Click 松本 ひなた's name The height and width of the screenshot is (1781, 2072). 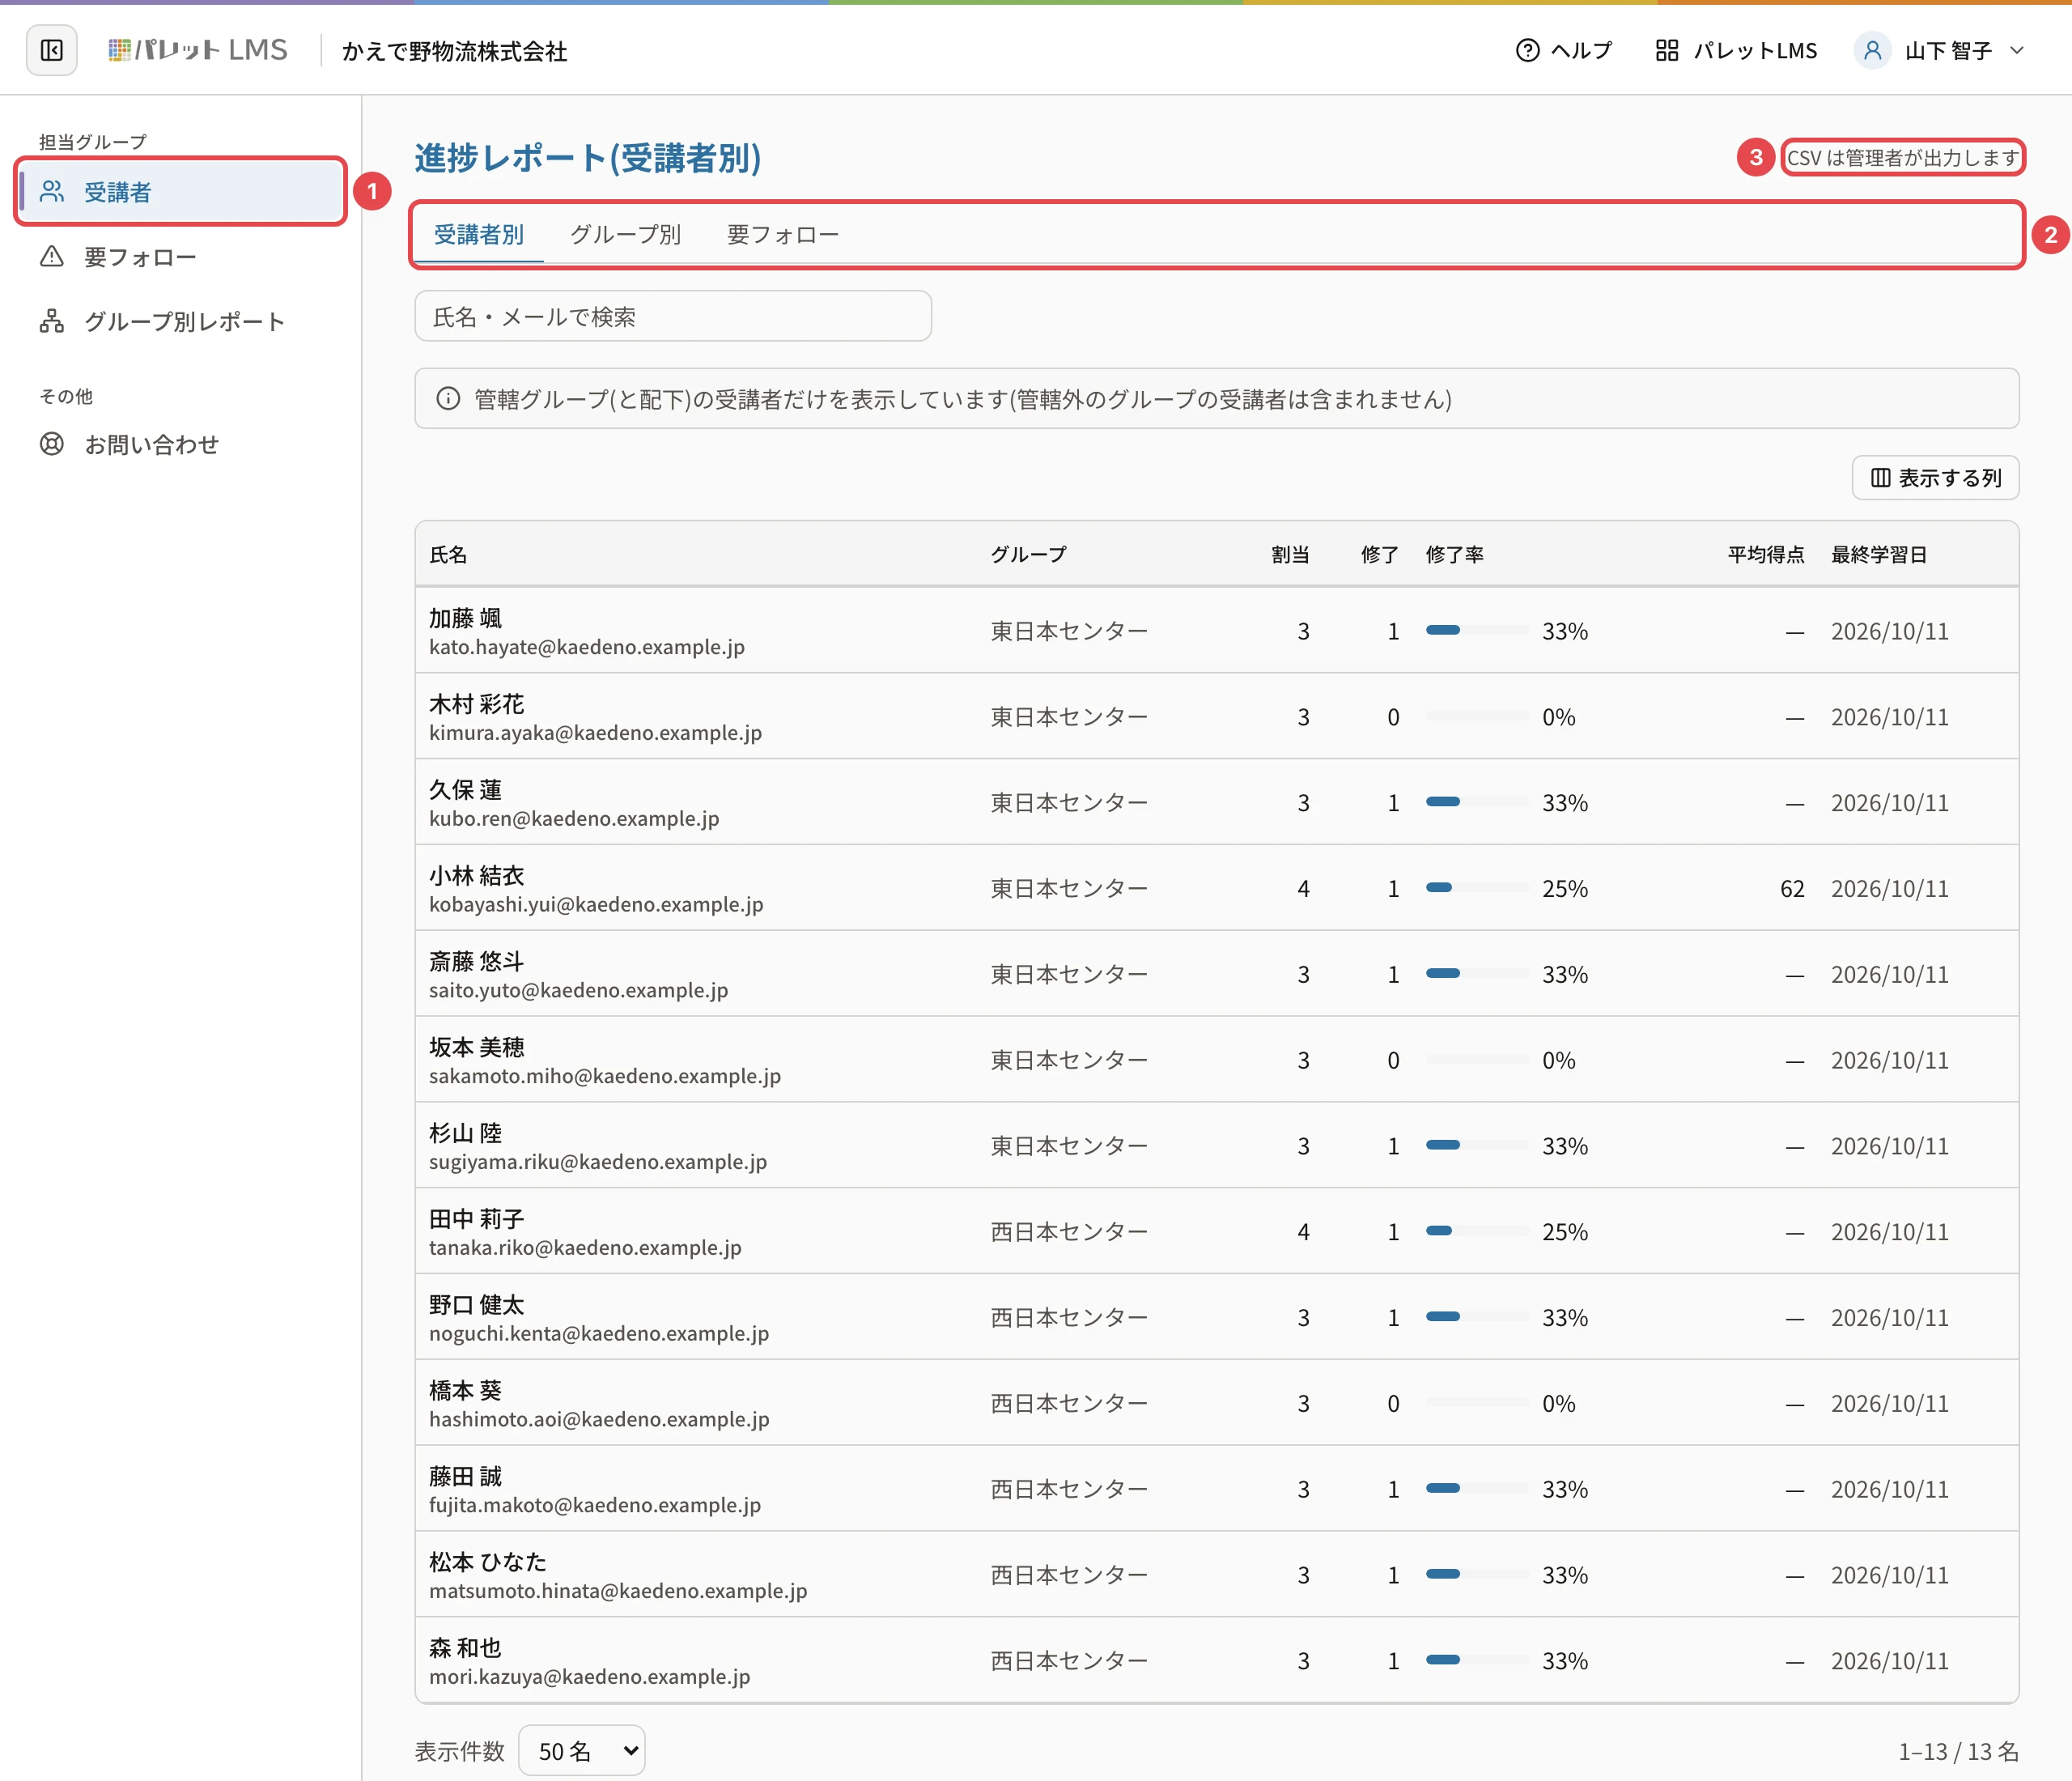pyautogui.click(x=488, y=1562)
